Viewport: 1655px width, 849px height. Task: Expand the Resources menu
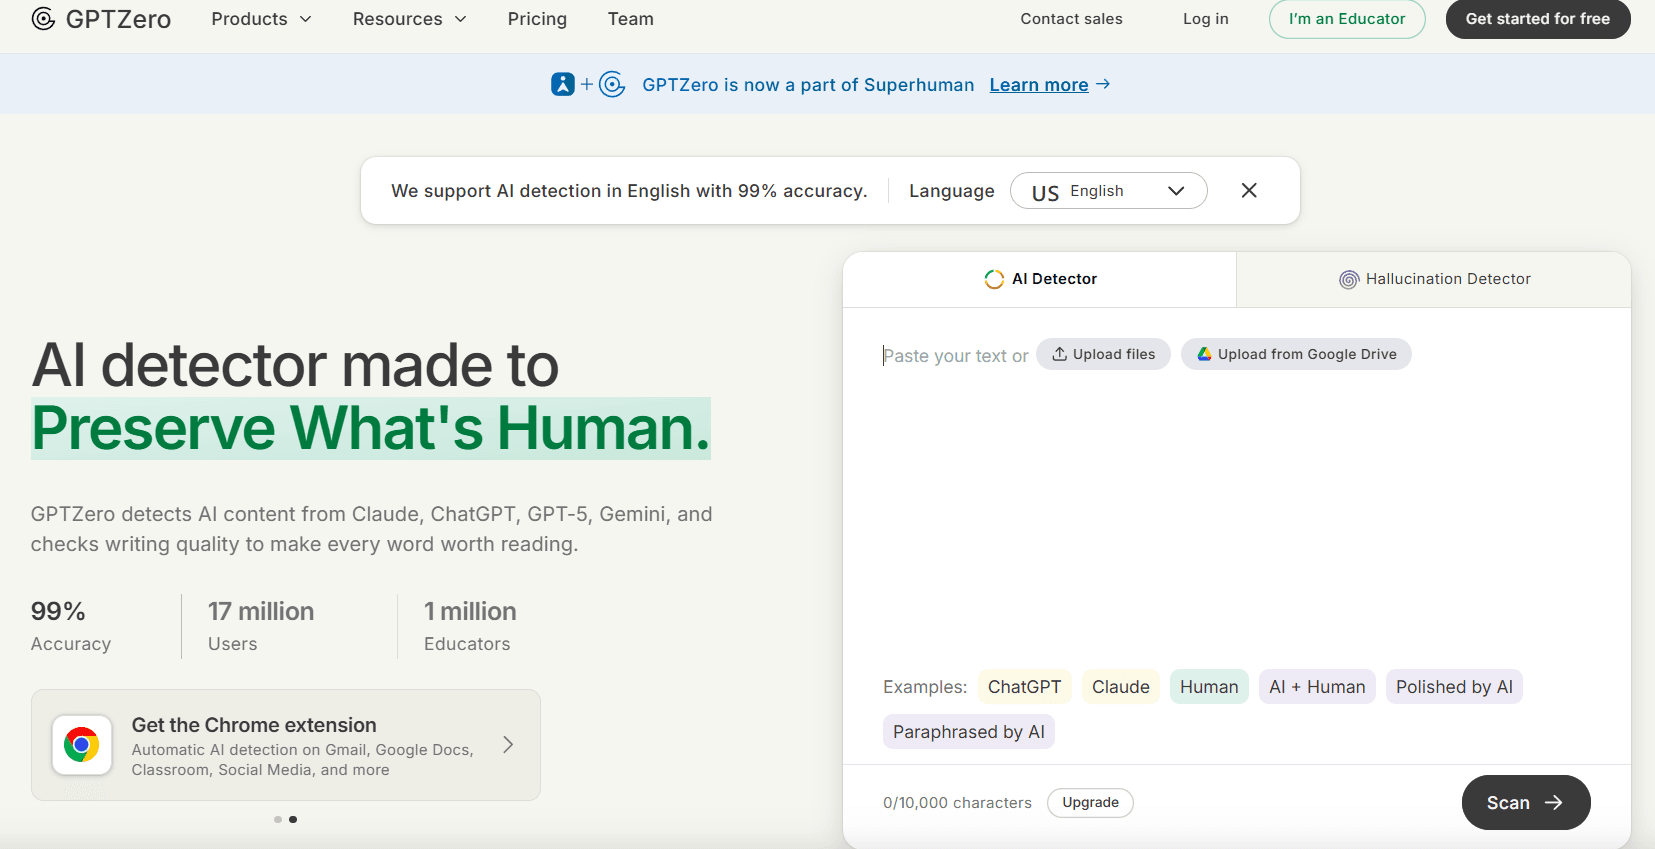click(409, 19)
